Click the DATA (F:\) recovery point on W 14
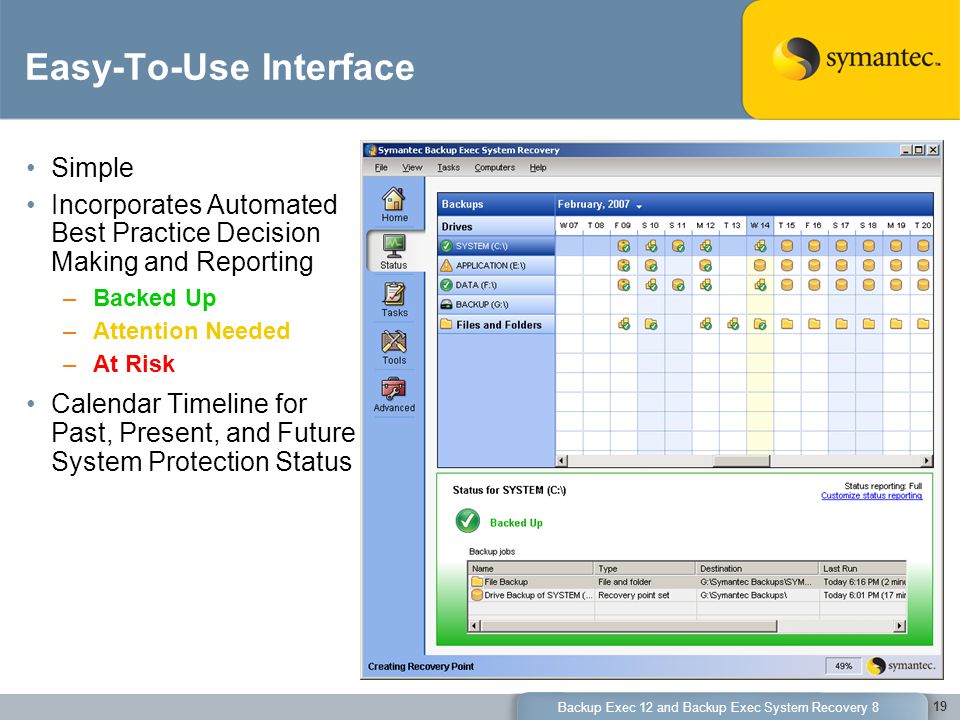960x720 pixels. pos(760,285)
